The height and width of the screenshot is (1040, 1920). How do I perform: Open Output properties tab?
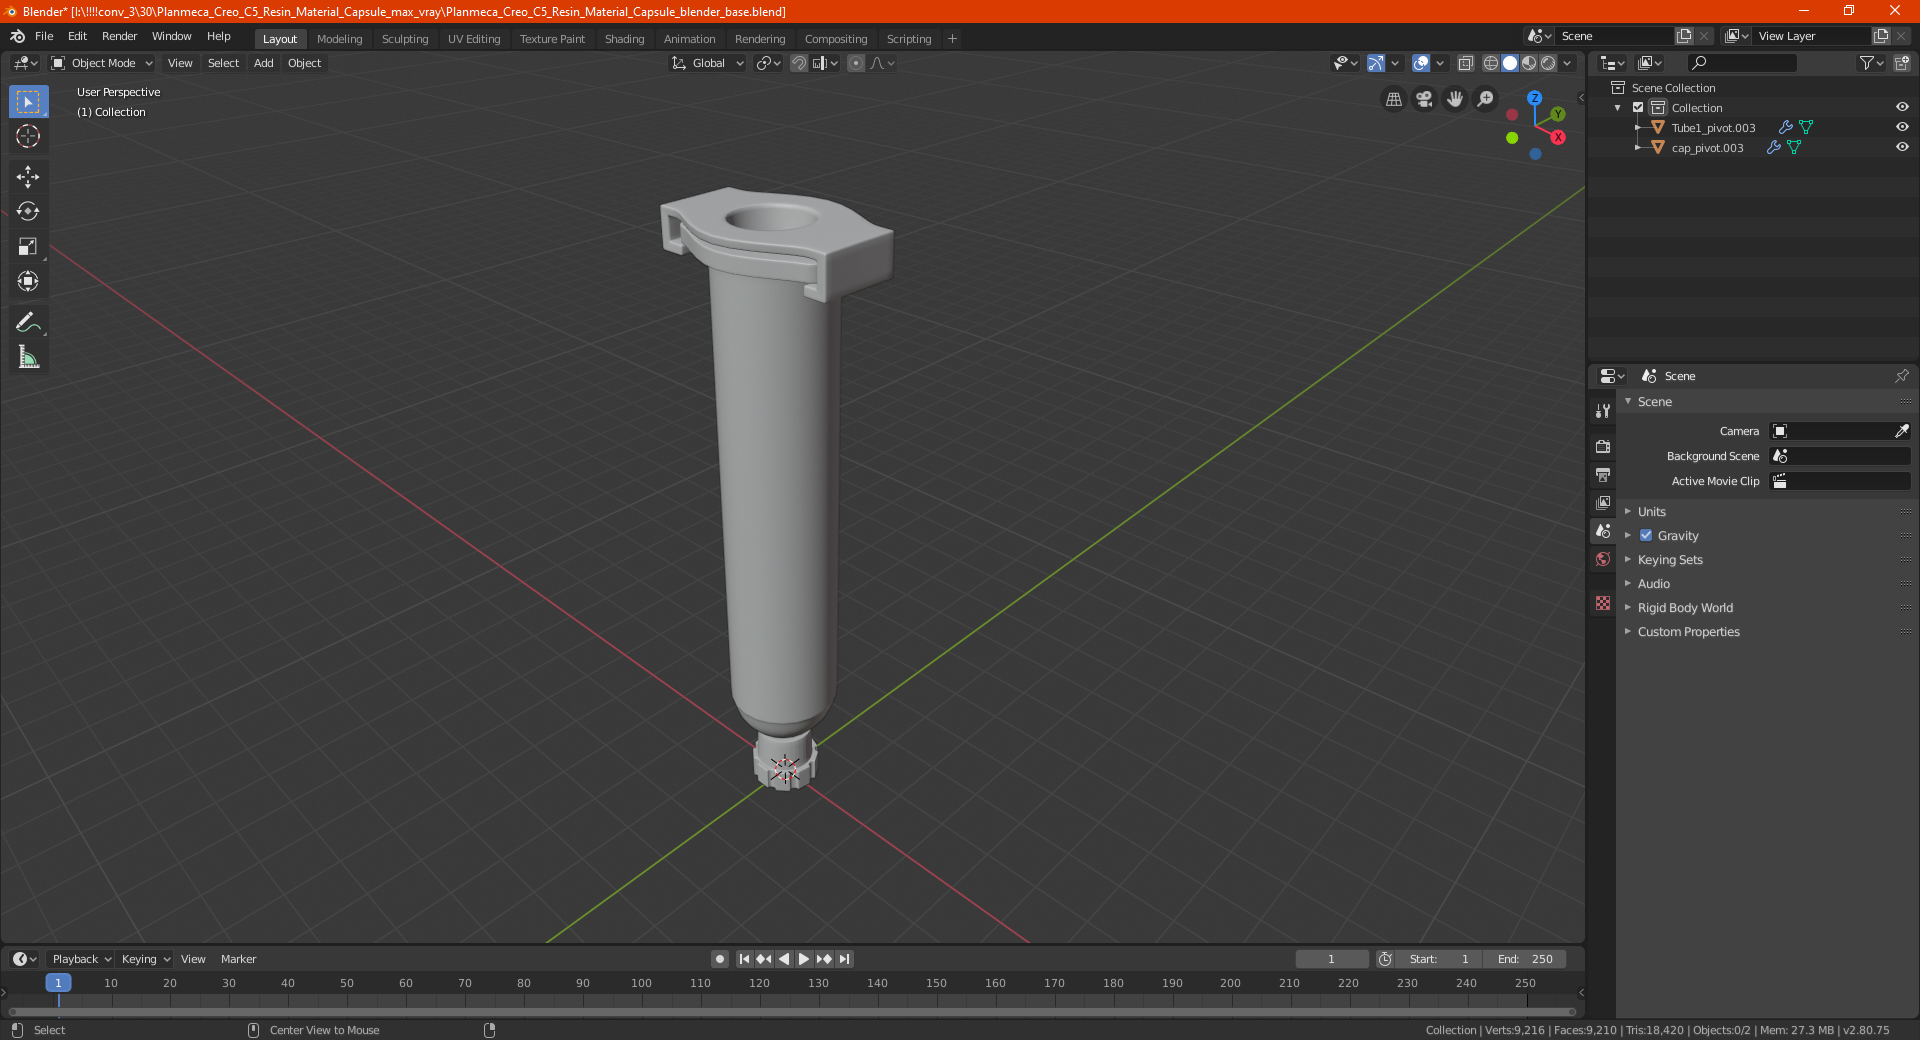[x=1603, y=474]
